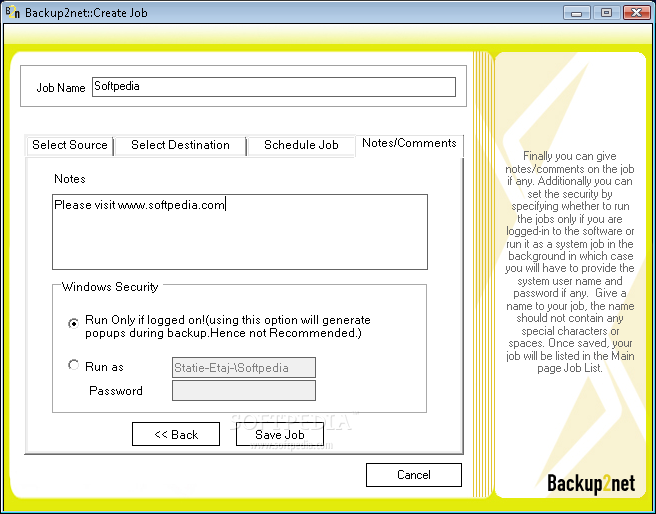
Task: Maximize the Create Job window
Action: click(607, 13)
